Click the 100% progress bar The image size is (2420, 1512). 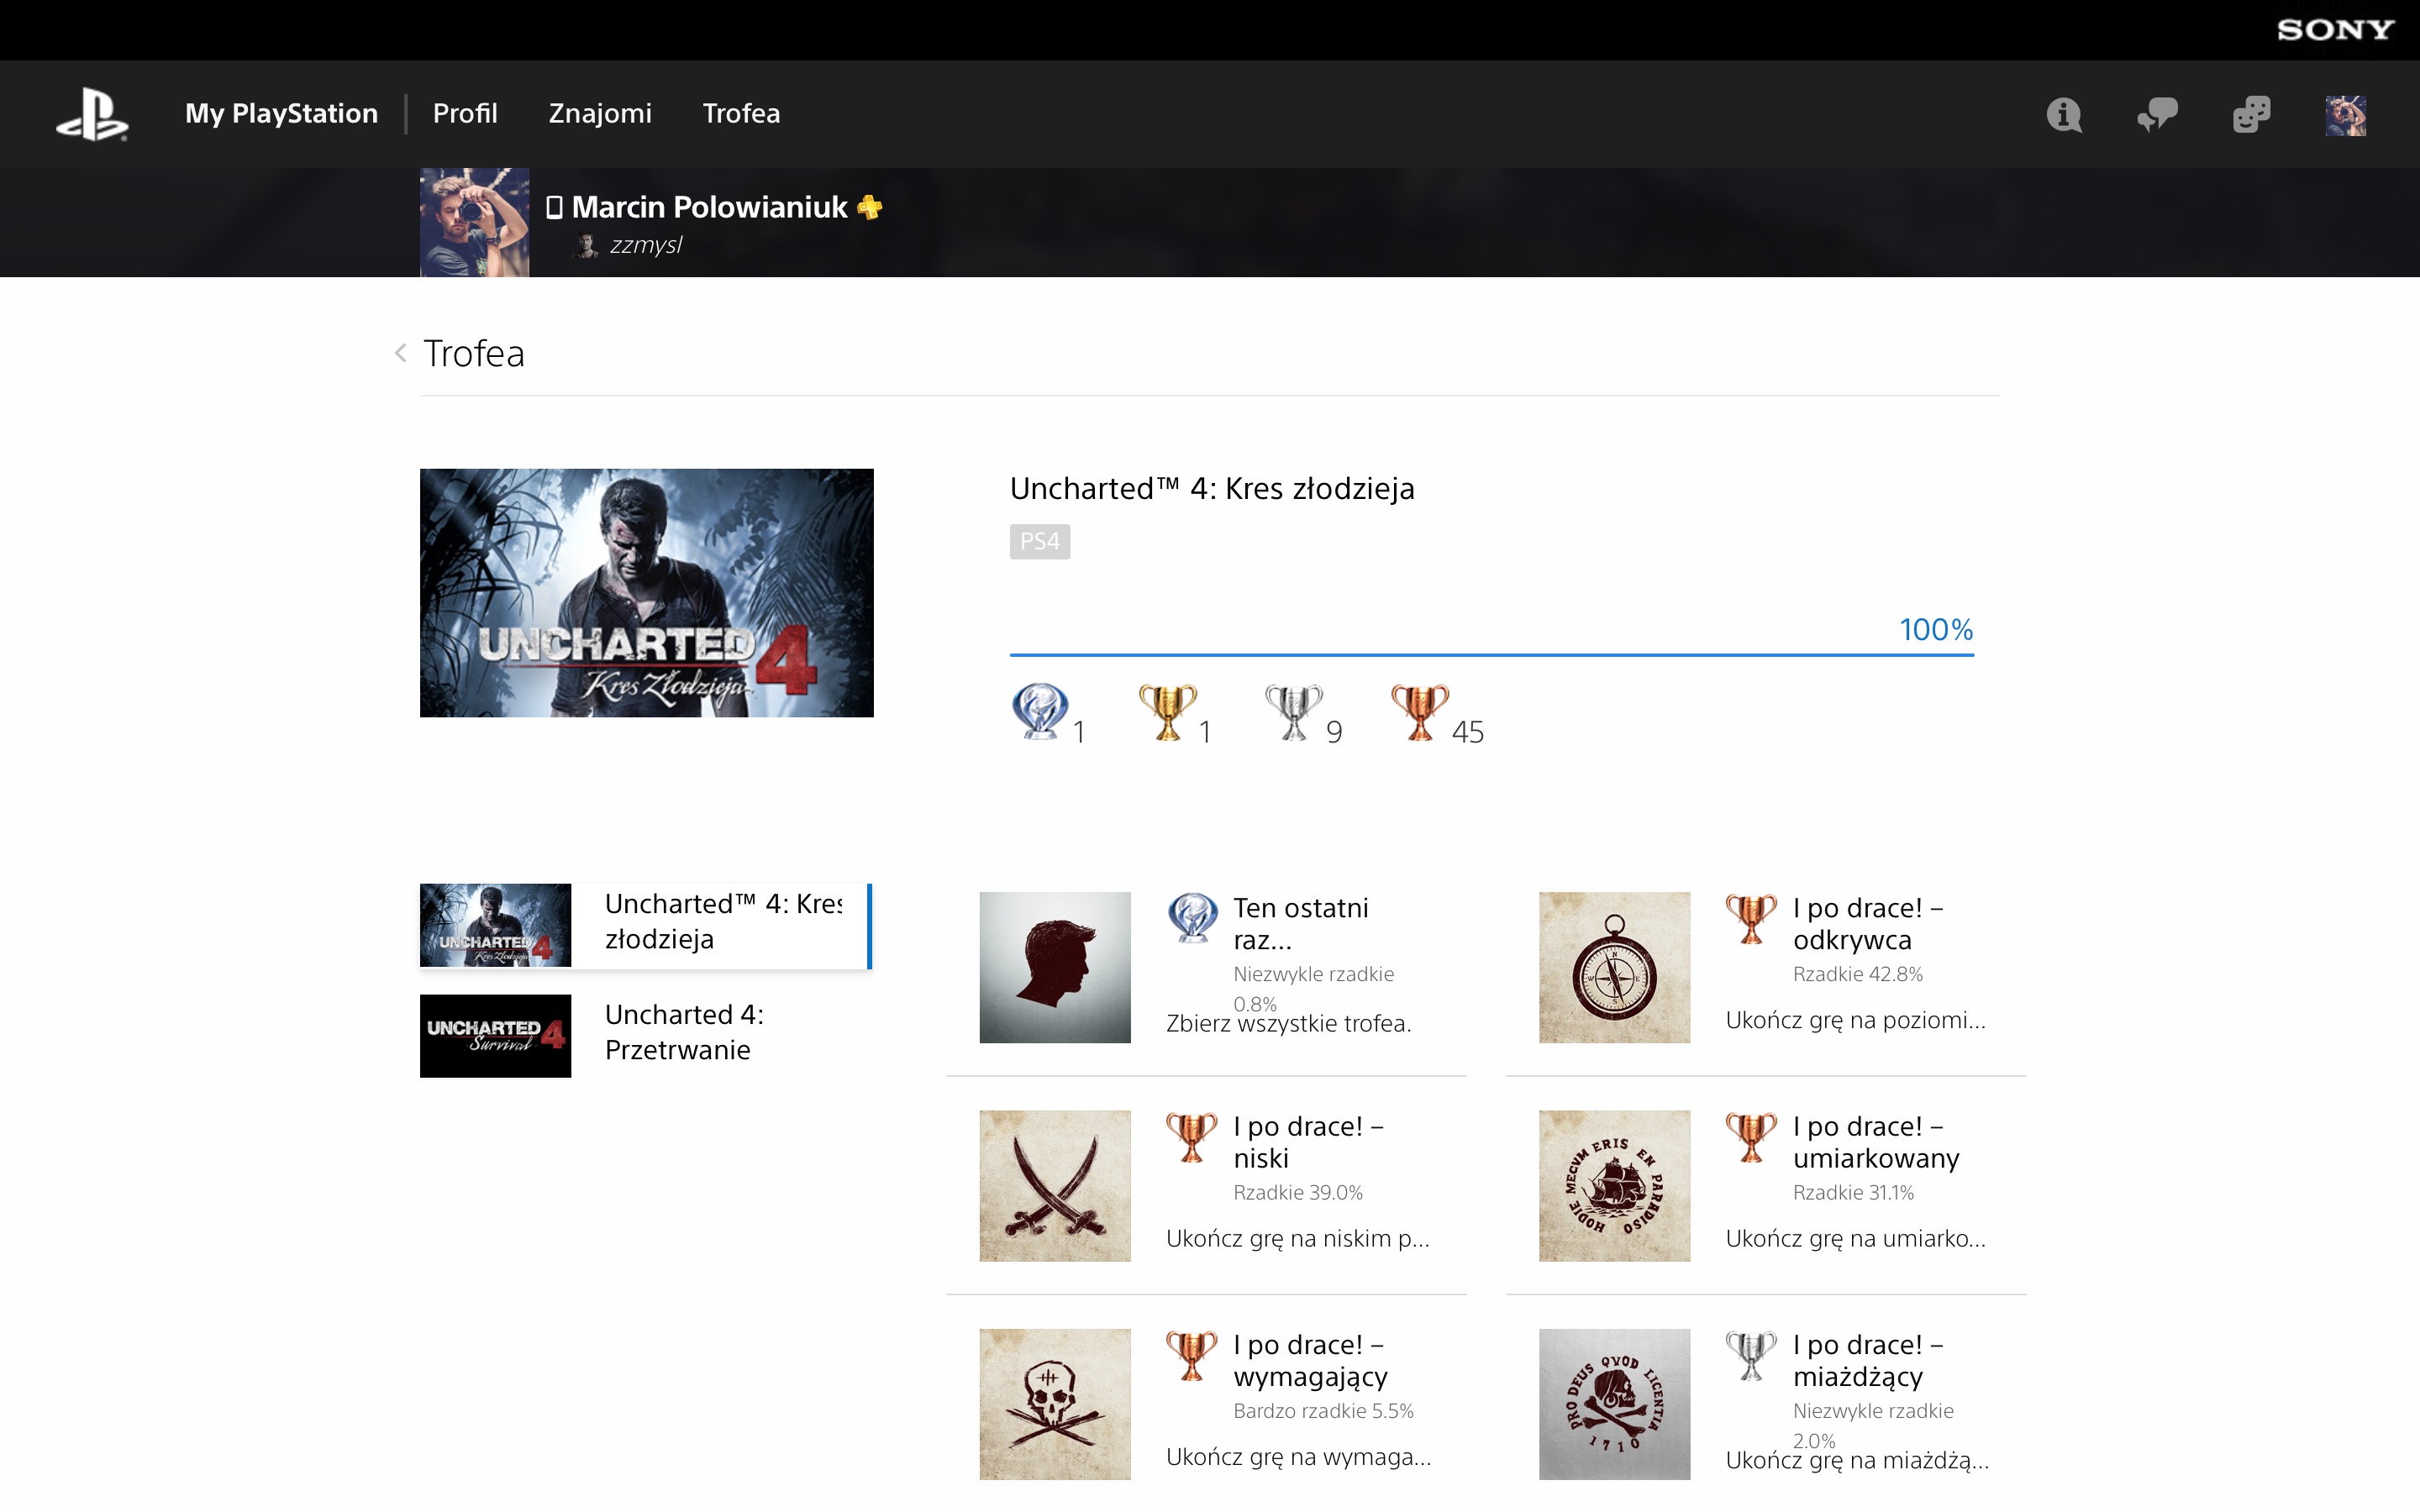[x=1492, y=655]
